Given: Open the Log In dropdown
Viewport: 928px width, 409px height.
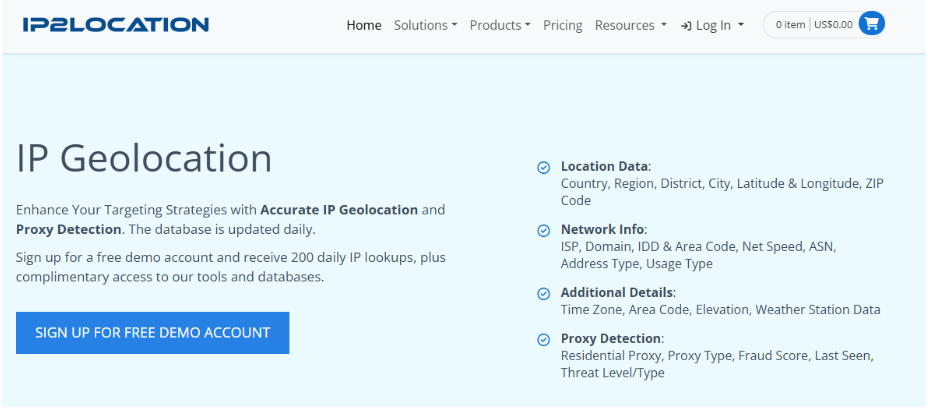Looking at the screenshot, I should pos(713,25).
